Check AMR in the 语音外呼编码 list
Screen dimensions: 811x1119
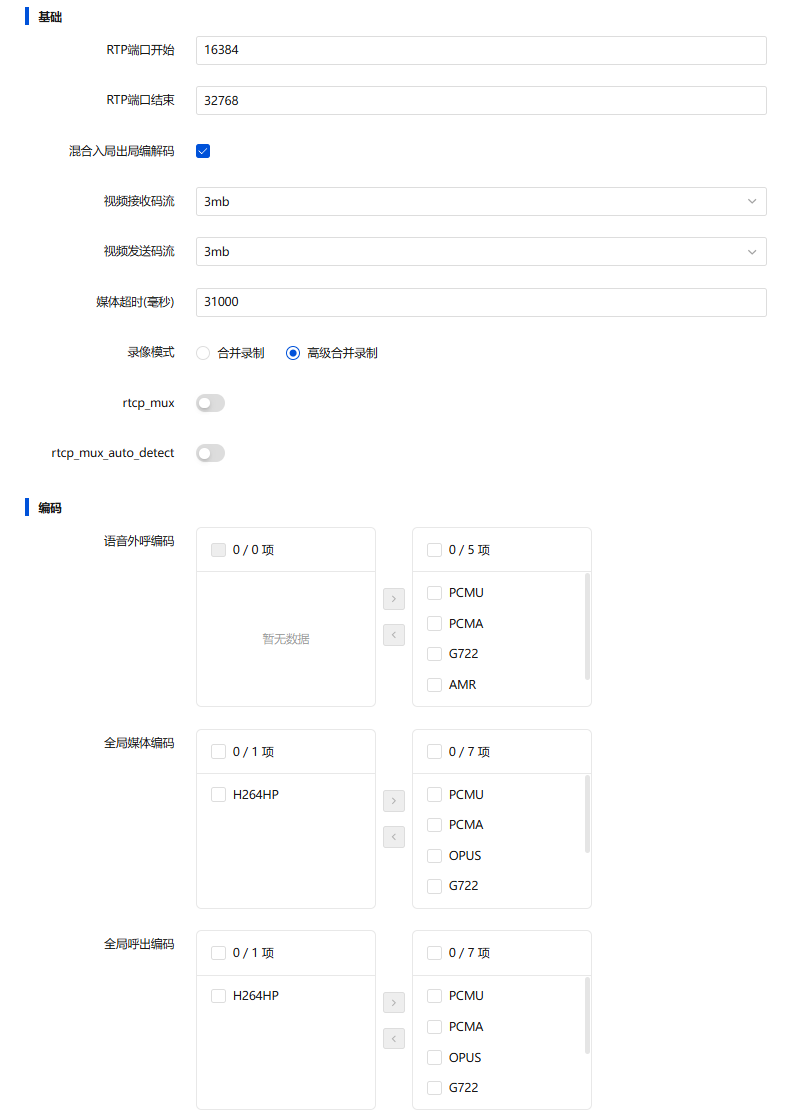(x=434, y=685)
